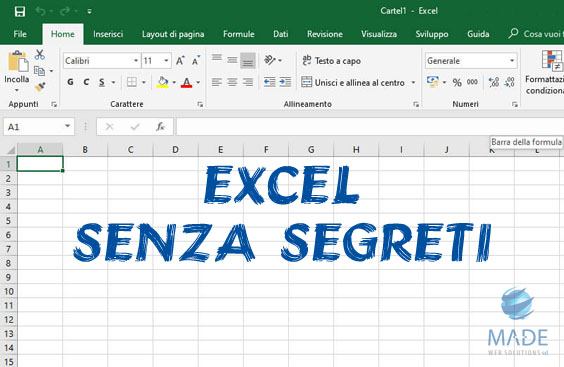This screenshot has height=367, width=564.
Task: Open the Sviluppo tab
Action: coord(432,34)
